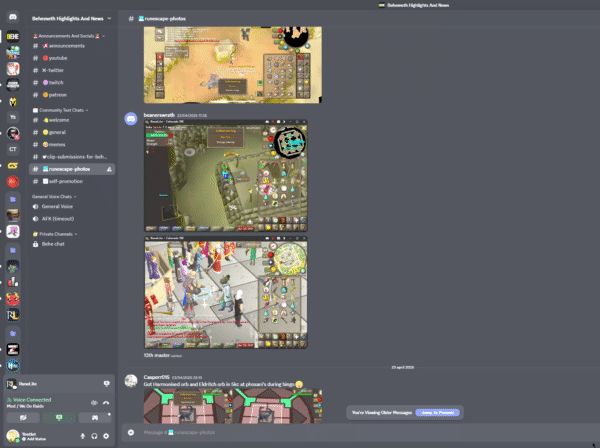Open beanerswrath's avatar
Viewport: 600px width, 448px height.
[131, 119]
